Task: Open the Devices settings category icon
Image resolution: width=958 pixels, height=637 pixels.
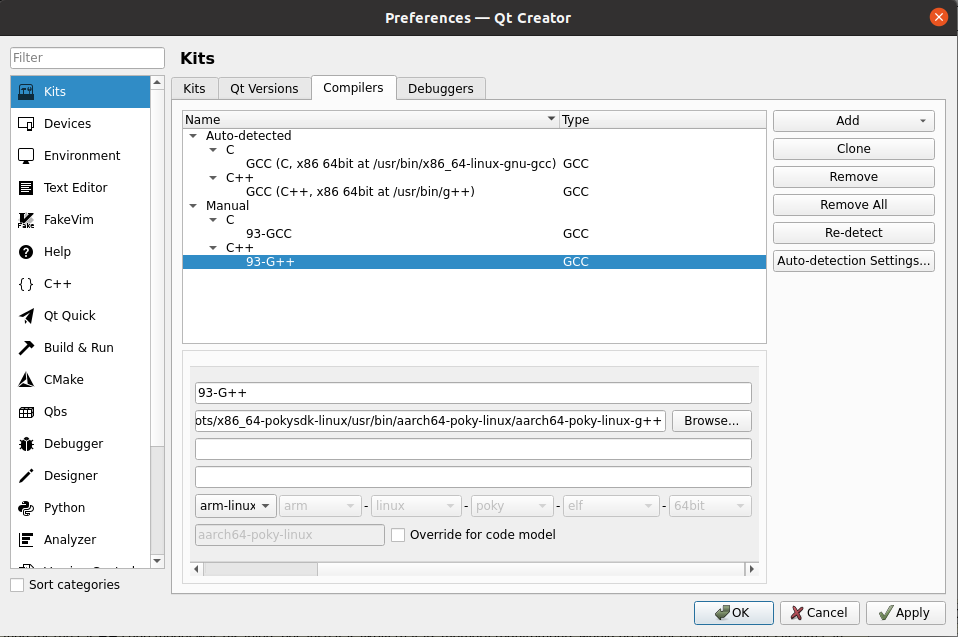Action: (27, 124)
